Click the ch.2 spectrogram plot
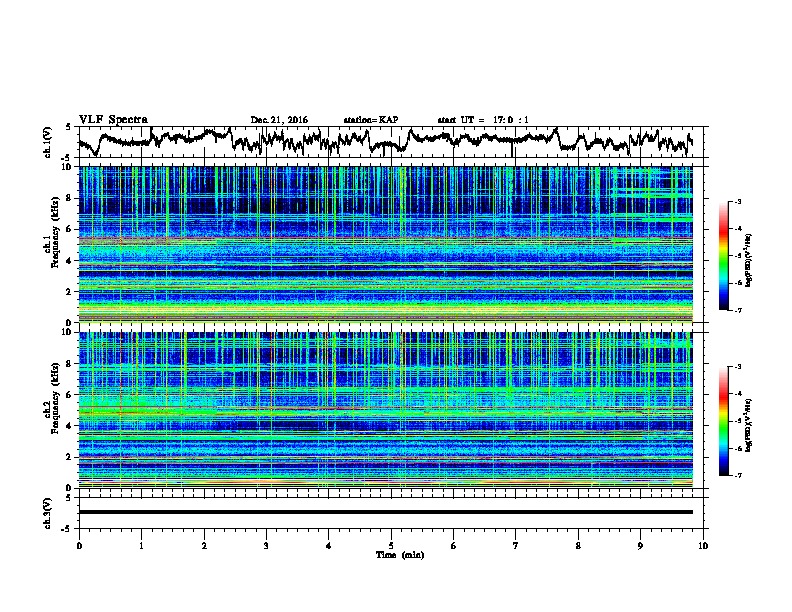 [x=385, y=410]
